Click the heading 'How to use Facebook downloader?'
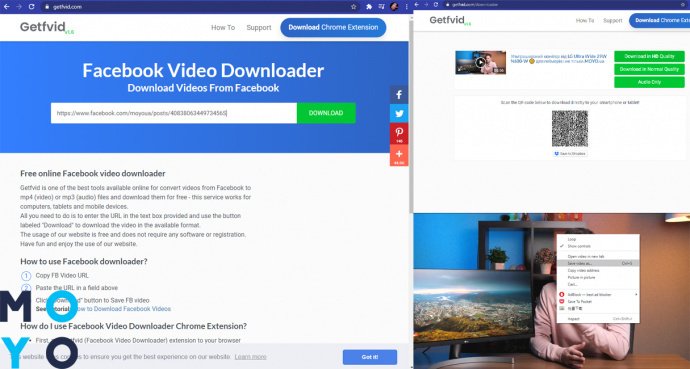Viewport: 690px width, 369px height. coord(84,261)
